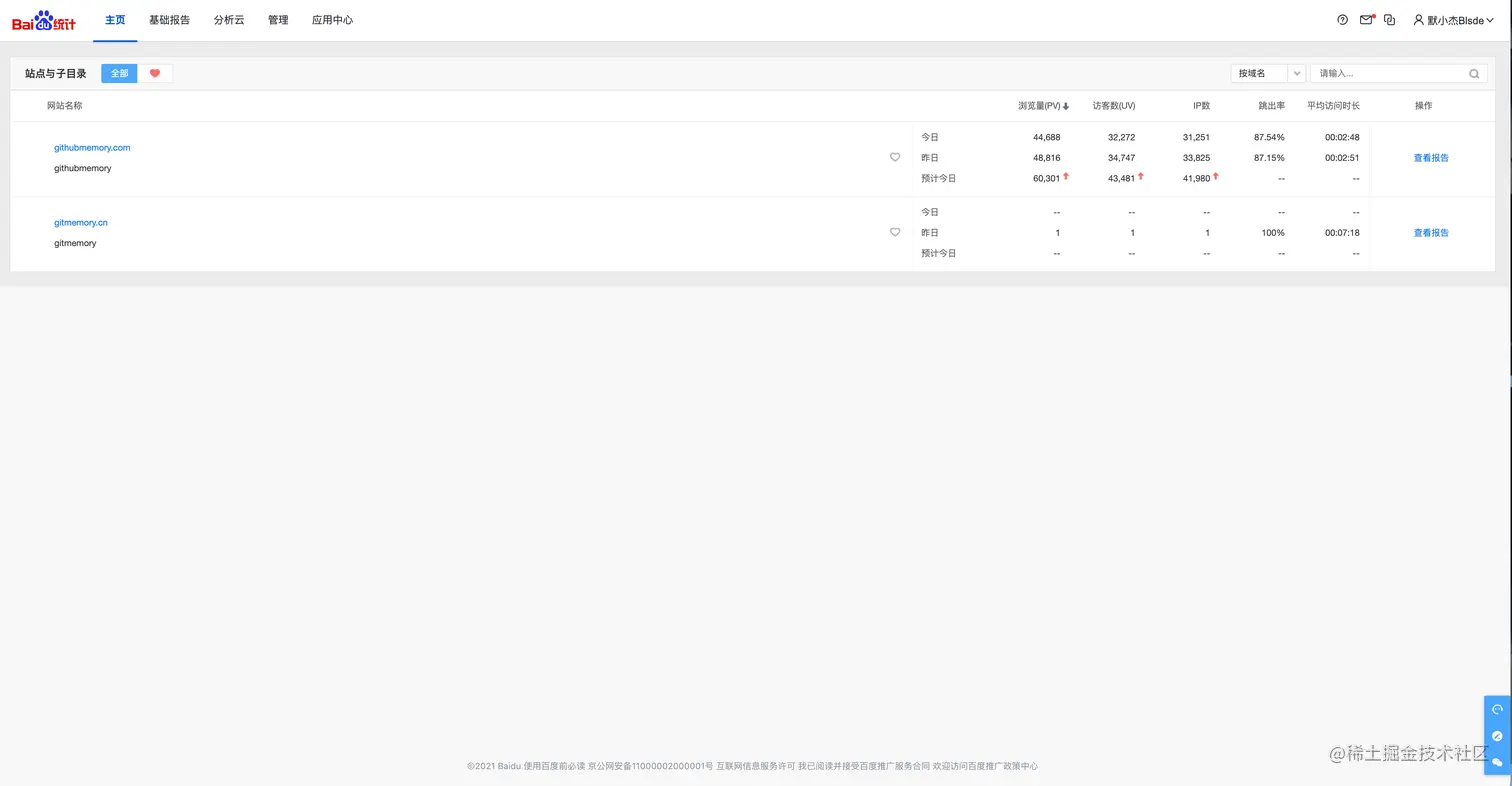Open the 应用中心 tab
Image resolution: width=1512 pixels, height=786 pixels.
[332, 20]
